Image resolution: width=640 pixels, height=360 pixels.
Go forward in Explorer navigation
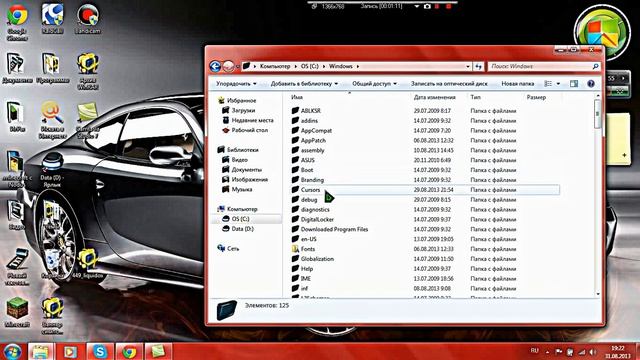[x=229, y=66]
